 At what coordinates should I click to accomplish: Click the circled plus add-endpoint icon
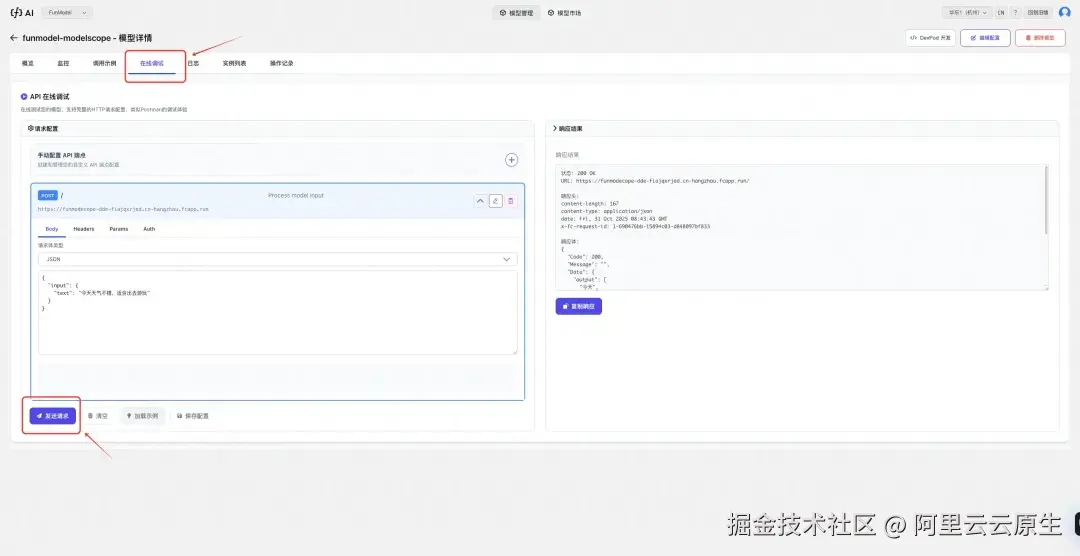[512, 160]
